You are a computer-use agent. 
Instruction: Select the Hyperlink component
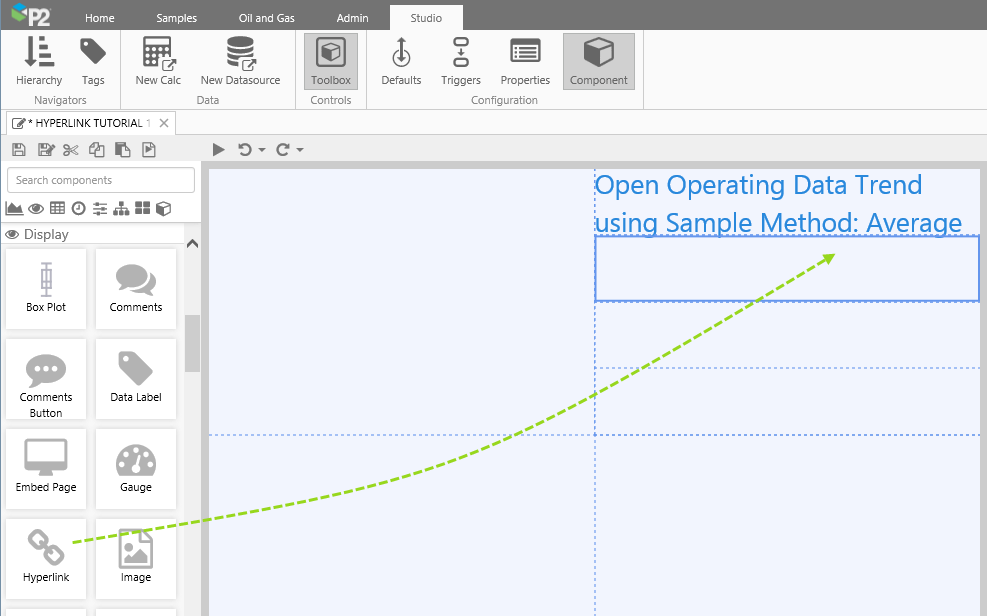[46, 553]
